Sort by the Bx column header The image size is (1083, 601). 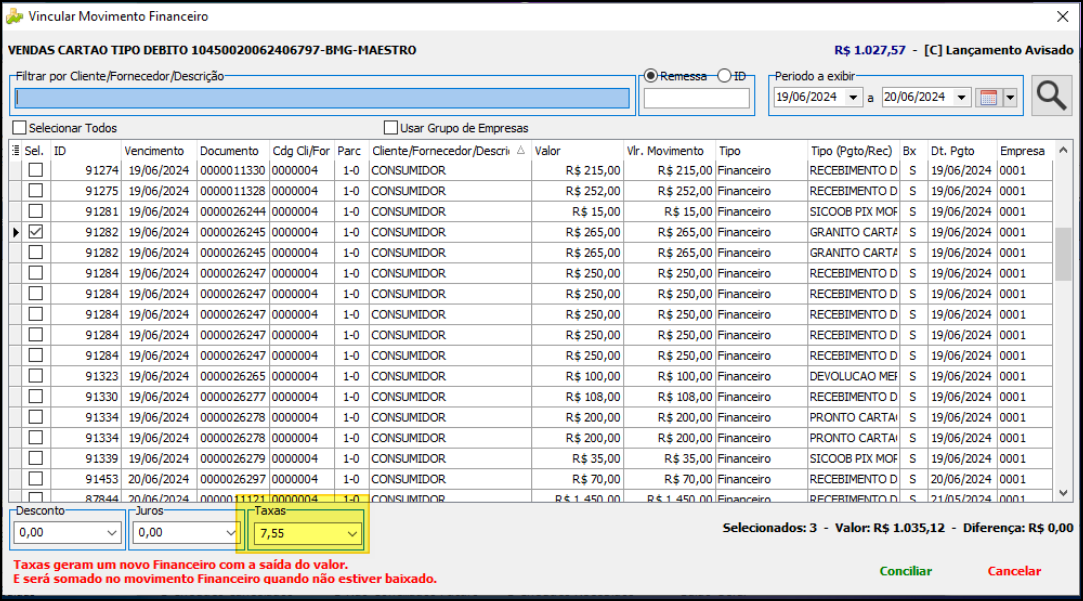coord(912,151)
